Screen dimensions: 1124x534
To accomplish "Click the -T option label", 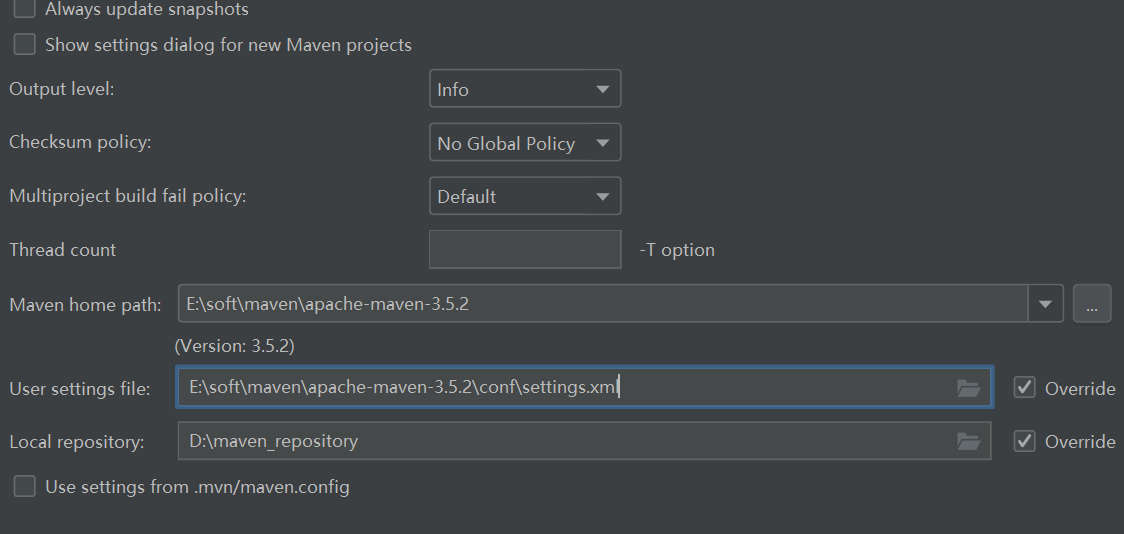I will [677, 250].
